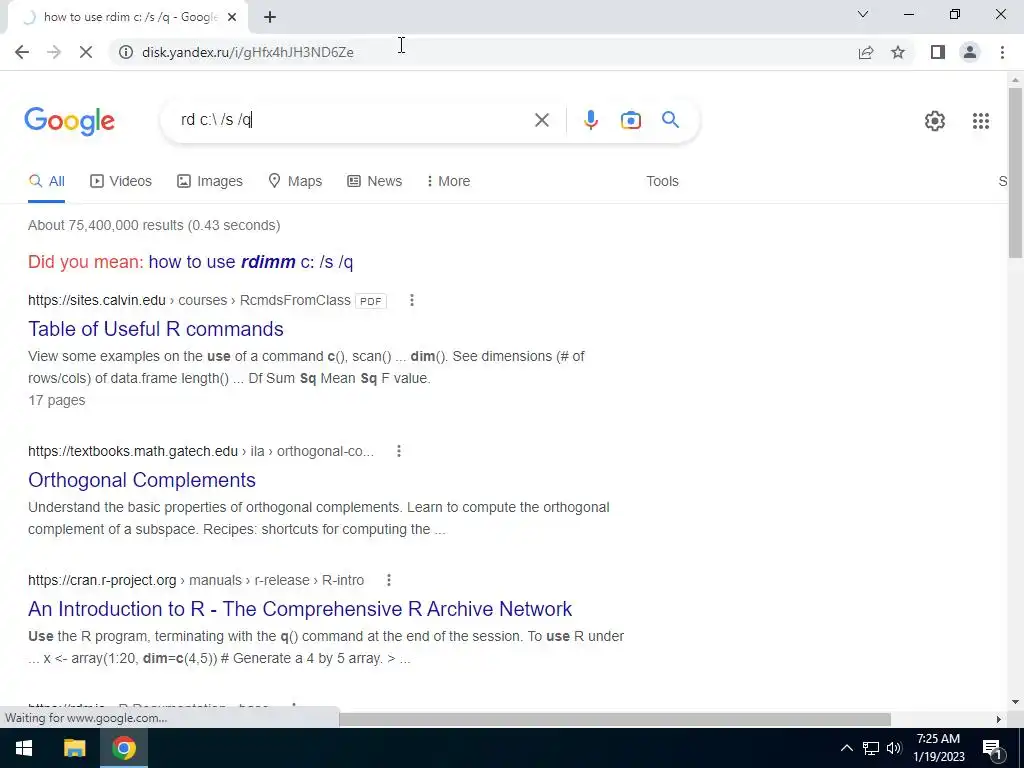Viewport: 1024px width, 768px height.
Task: Open 'An Introduction to R' result
Action: click(300, 609)
